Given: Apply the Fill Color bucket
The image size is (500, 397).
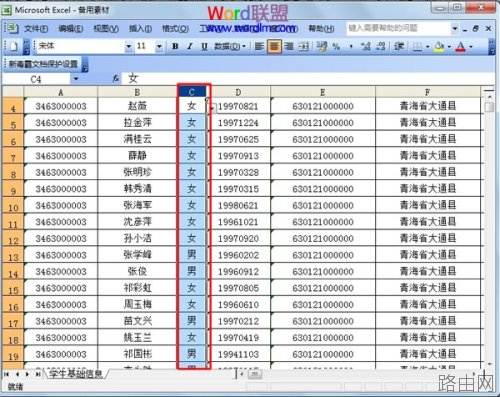Looking at the screenshot, I should [x=439, y=46].
